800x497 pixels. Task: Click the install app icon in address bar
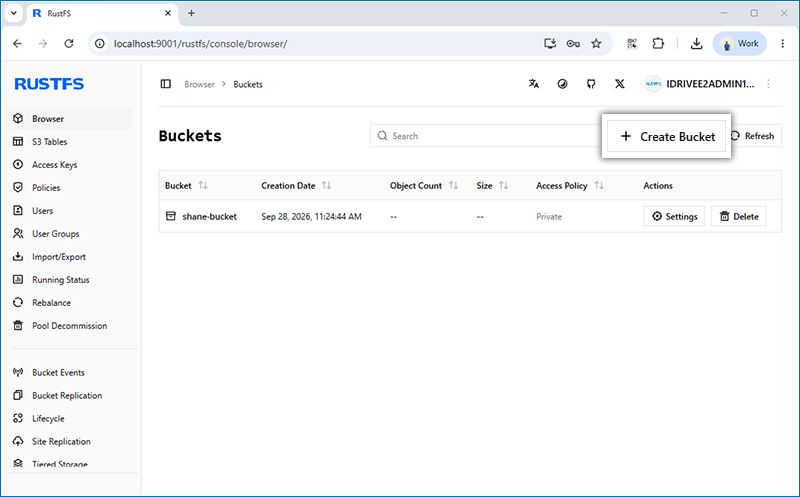click(550, 43)
